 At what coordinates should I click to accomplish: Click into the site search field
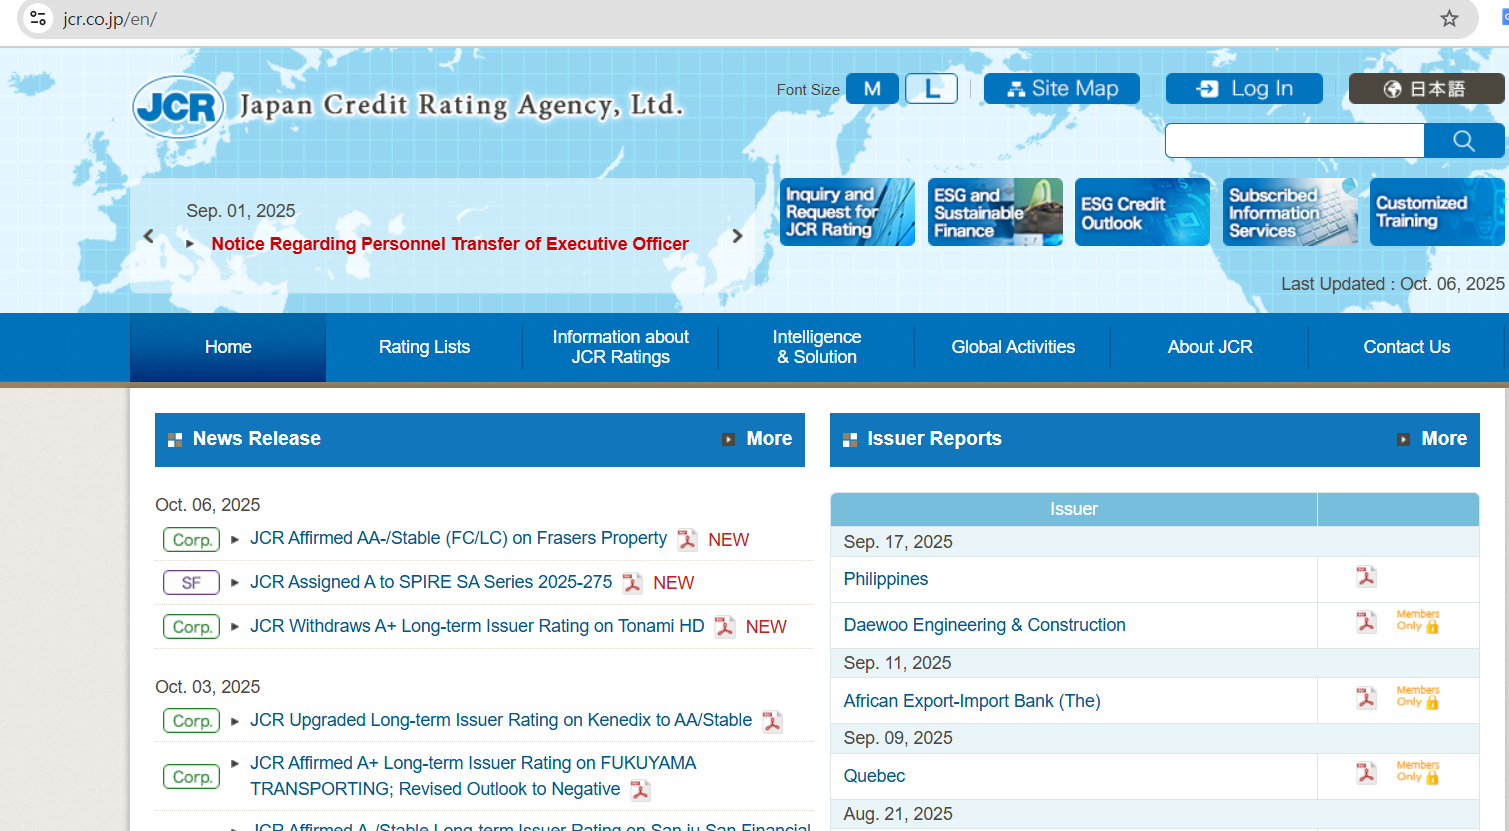pos(1294,141)
